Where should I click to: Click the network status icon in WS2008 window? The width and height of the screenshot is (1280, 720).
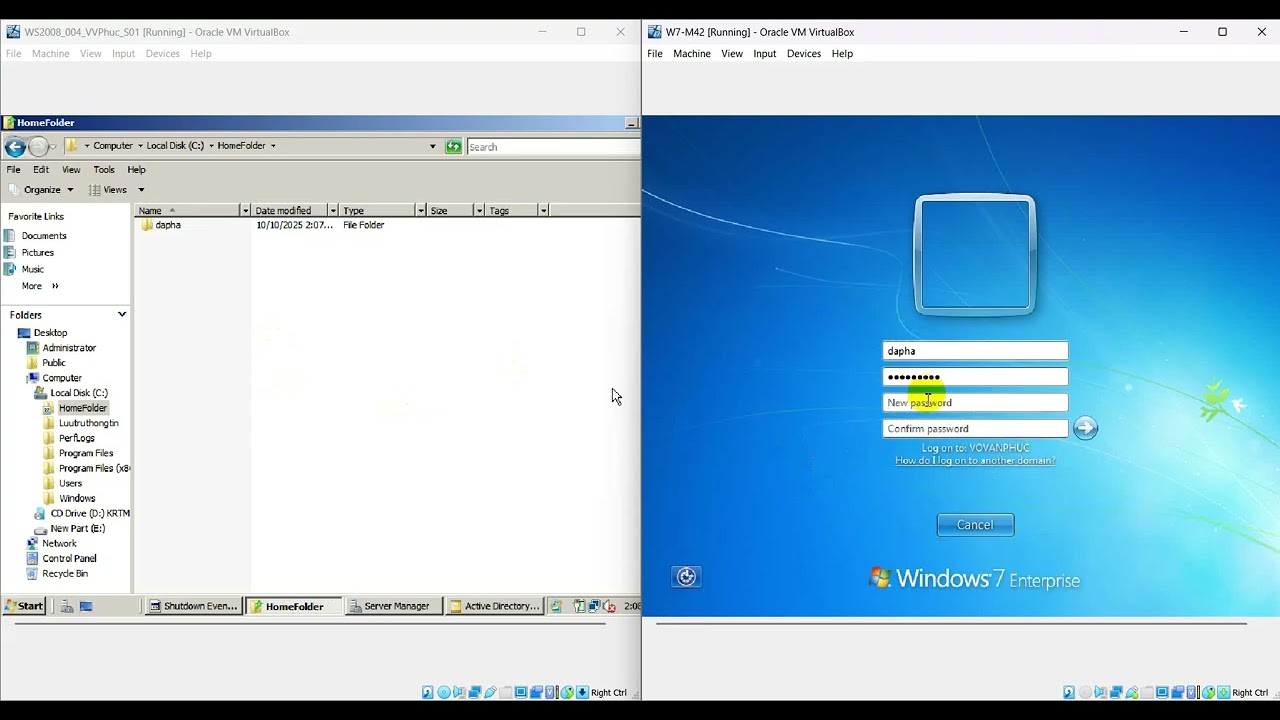coord(475,692)
